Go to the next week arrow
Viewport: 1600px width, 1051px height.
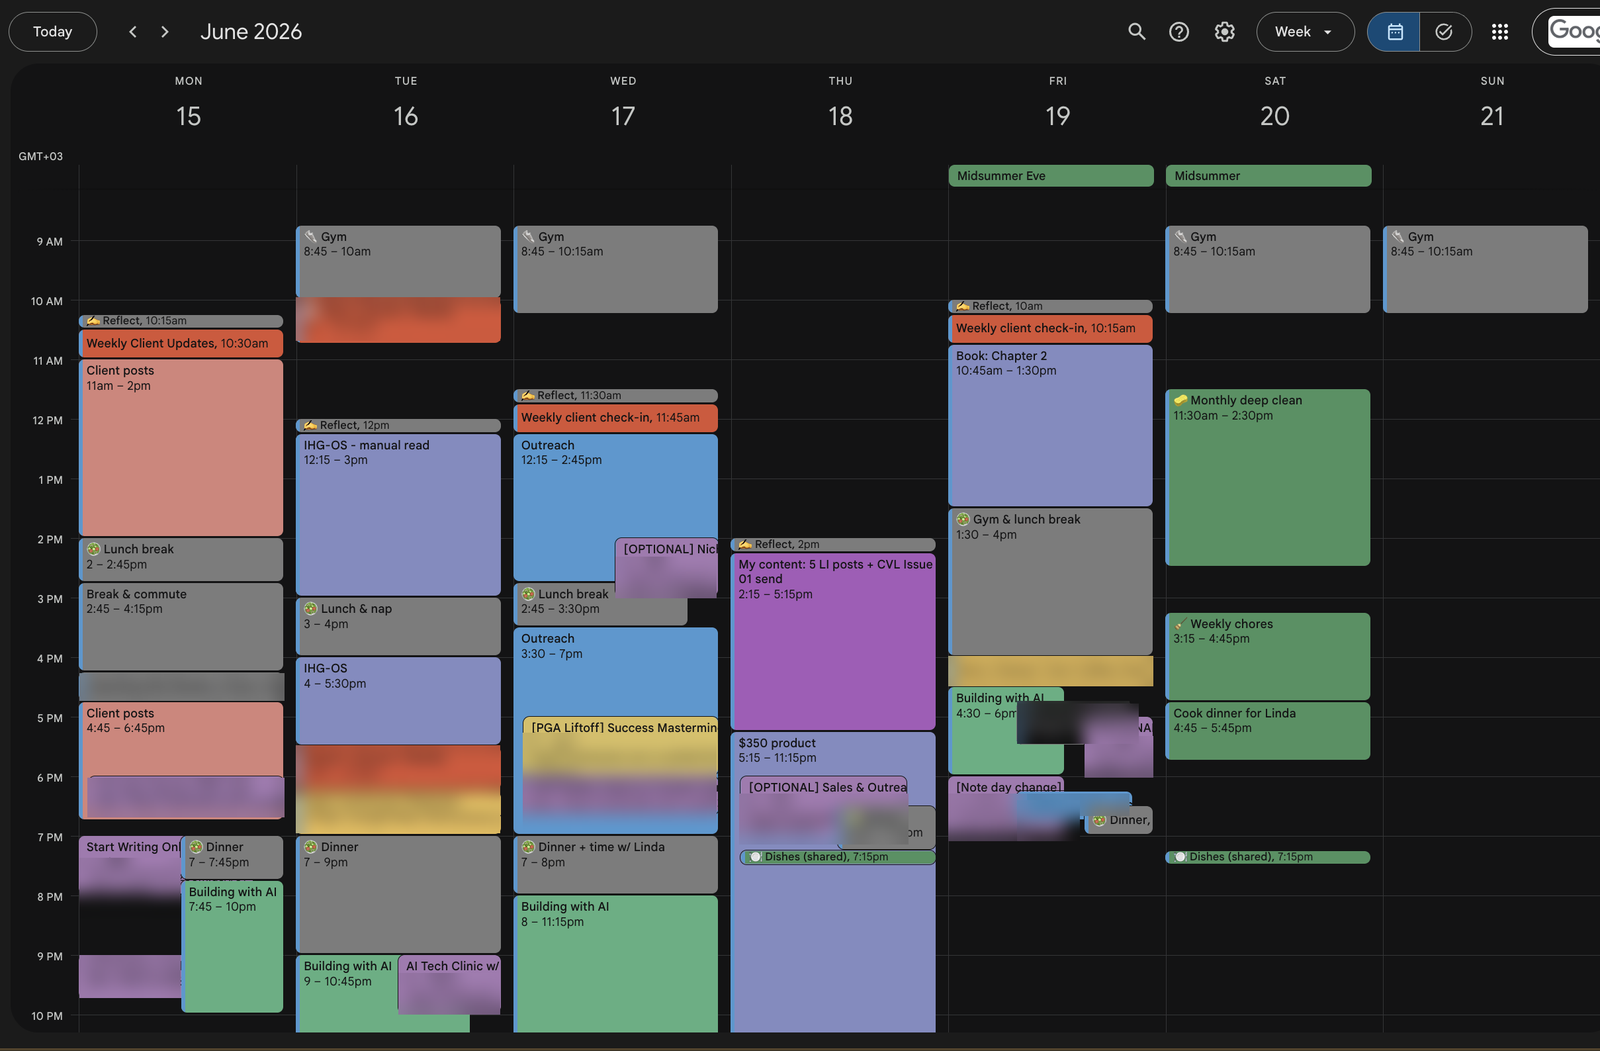click(165, 32)
